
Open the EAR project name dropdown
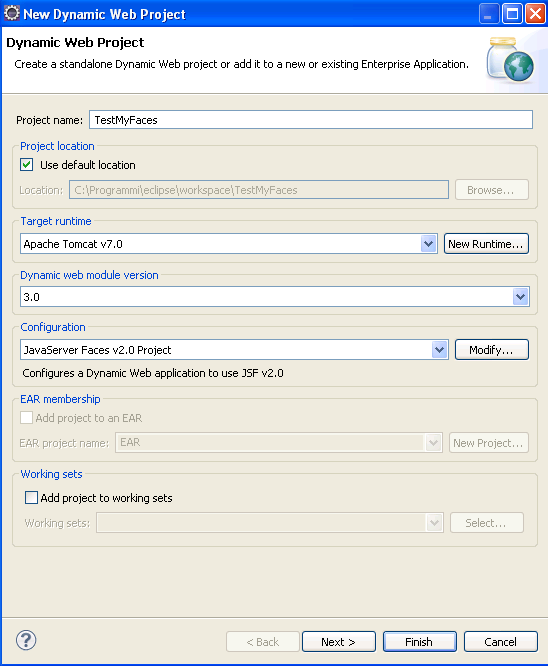tap(433, 443)
